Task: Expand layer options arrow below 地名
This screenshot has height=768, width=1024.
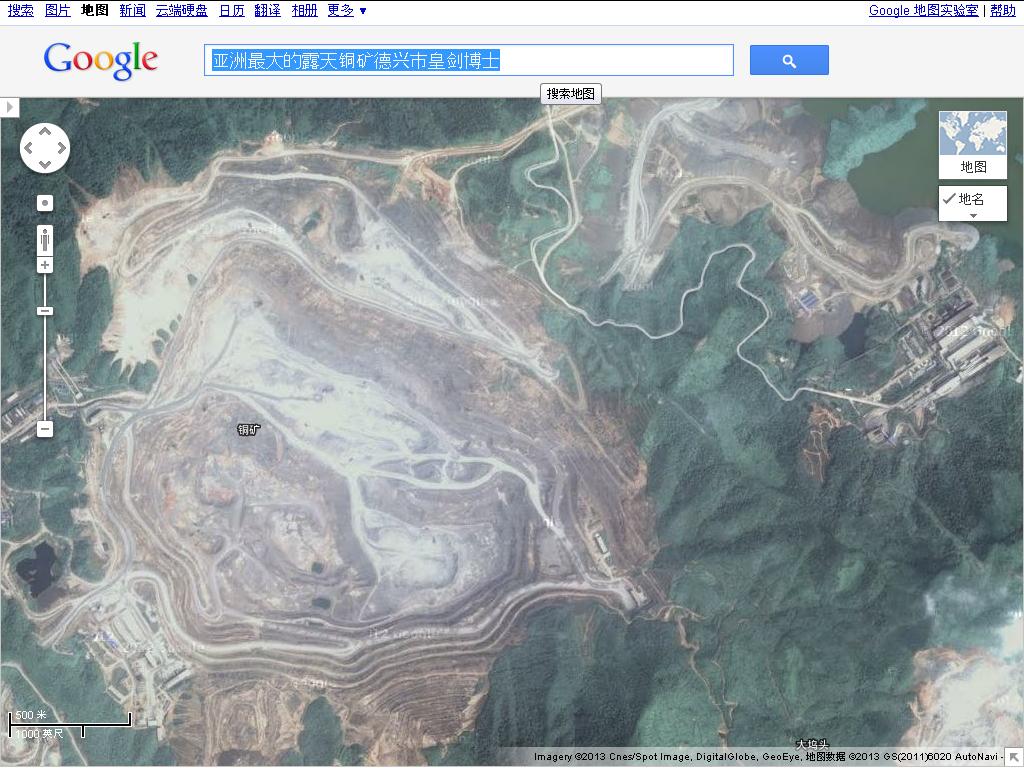Action: click(972, 215)
